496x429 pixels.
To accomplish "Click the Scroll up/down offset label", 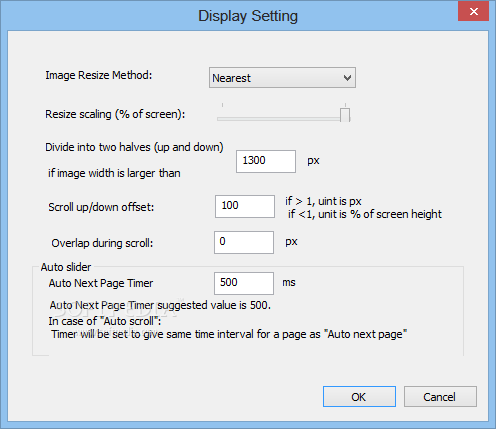I will 101,207.
